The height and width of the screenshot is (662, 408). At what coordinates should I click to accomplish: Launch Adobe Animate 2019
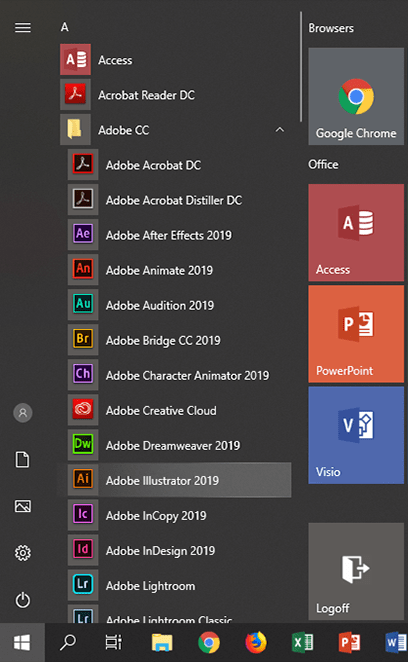pyautogui.click(x=175, y=270)
